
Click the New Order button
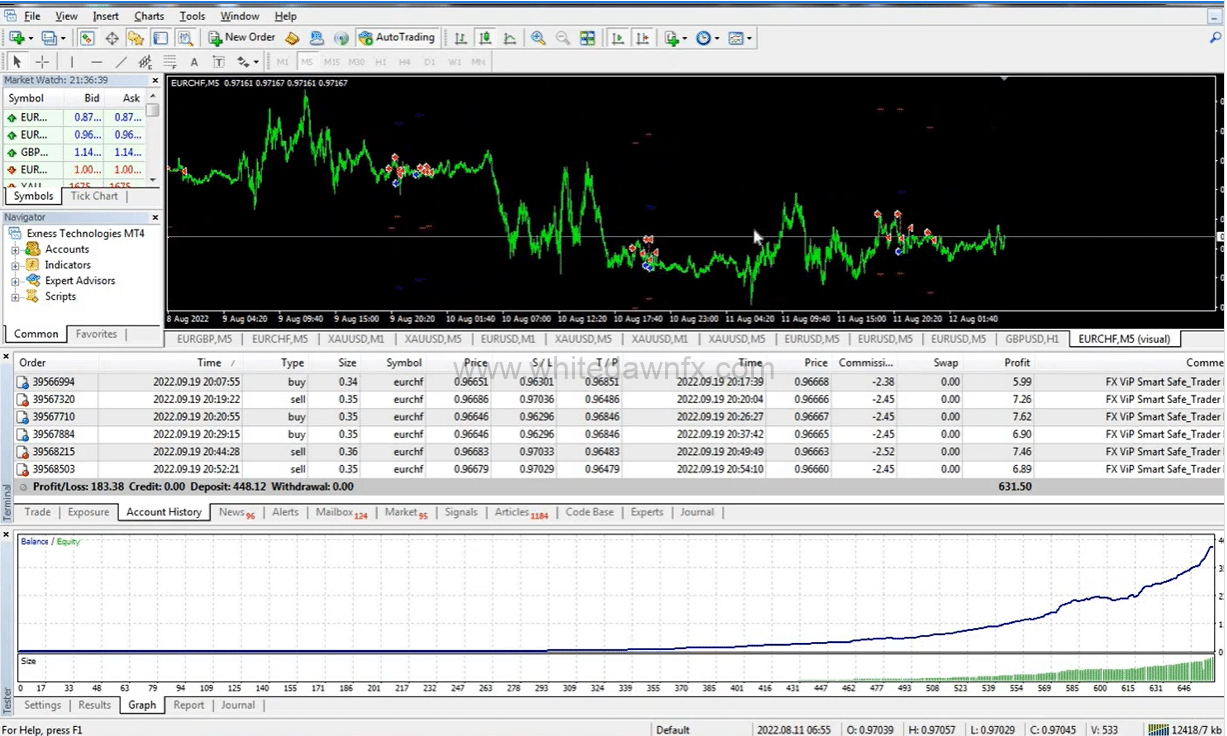tap(241, 38)
